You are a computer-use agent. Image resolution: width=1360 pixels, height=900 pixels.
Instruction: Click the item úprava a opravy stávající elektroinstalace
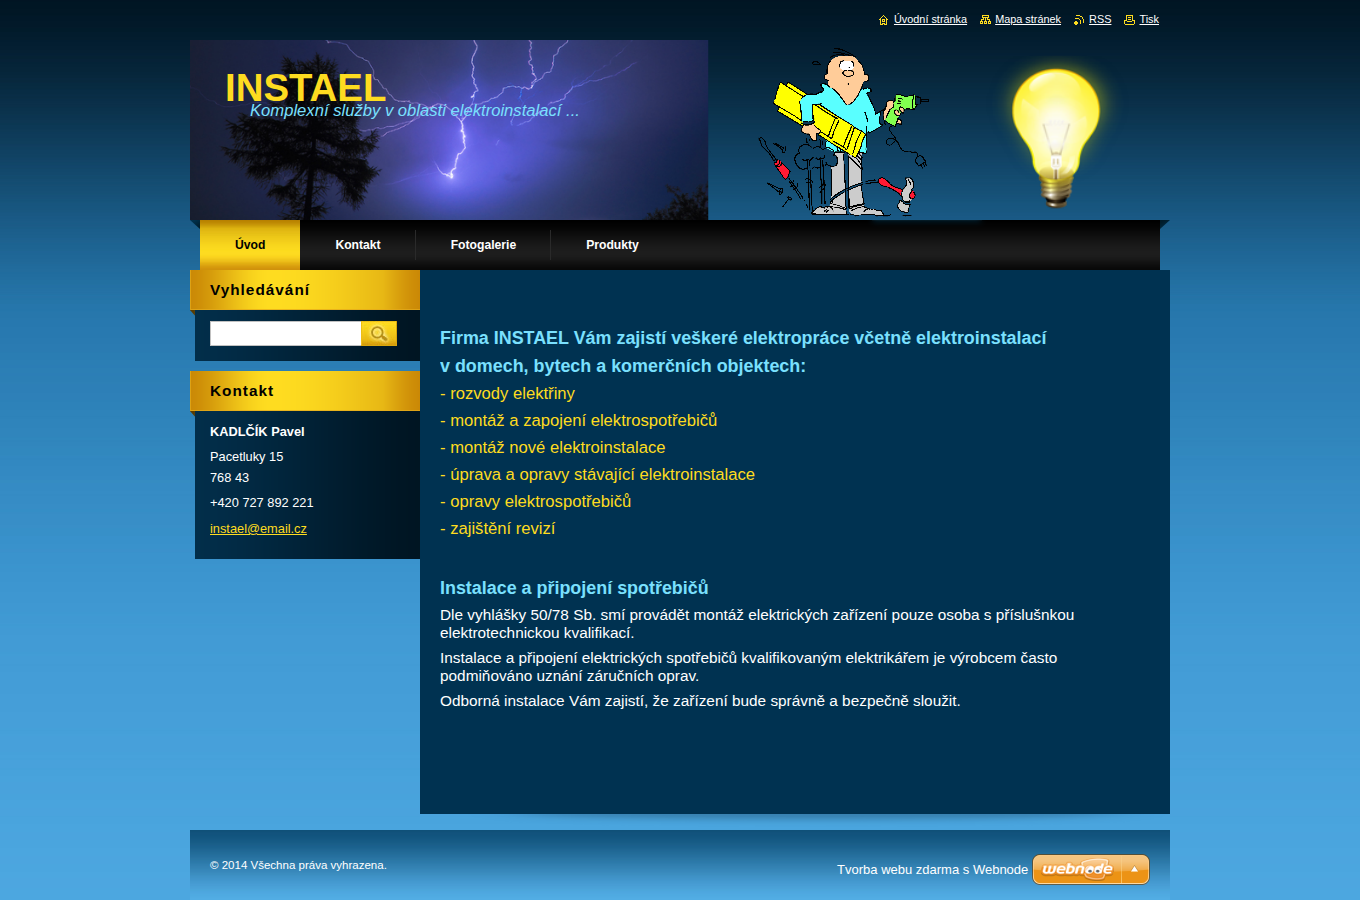click(598, 475)
